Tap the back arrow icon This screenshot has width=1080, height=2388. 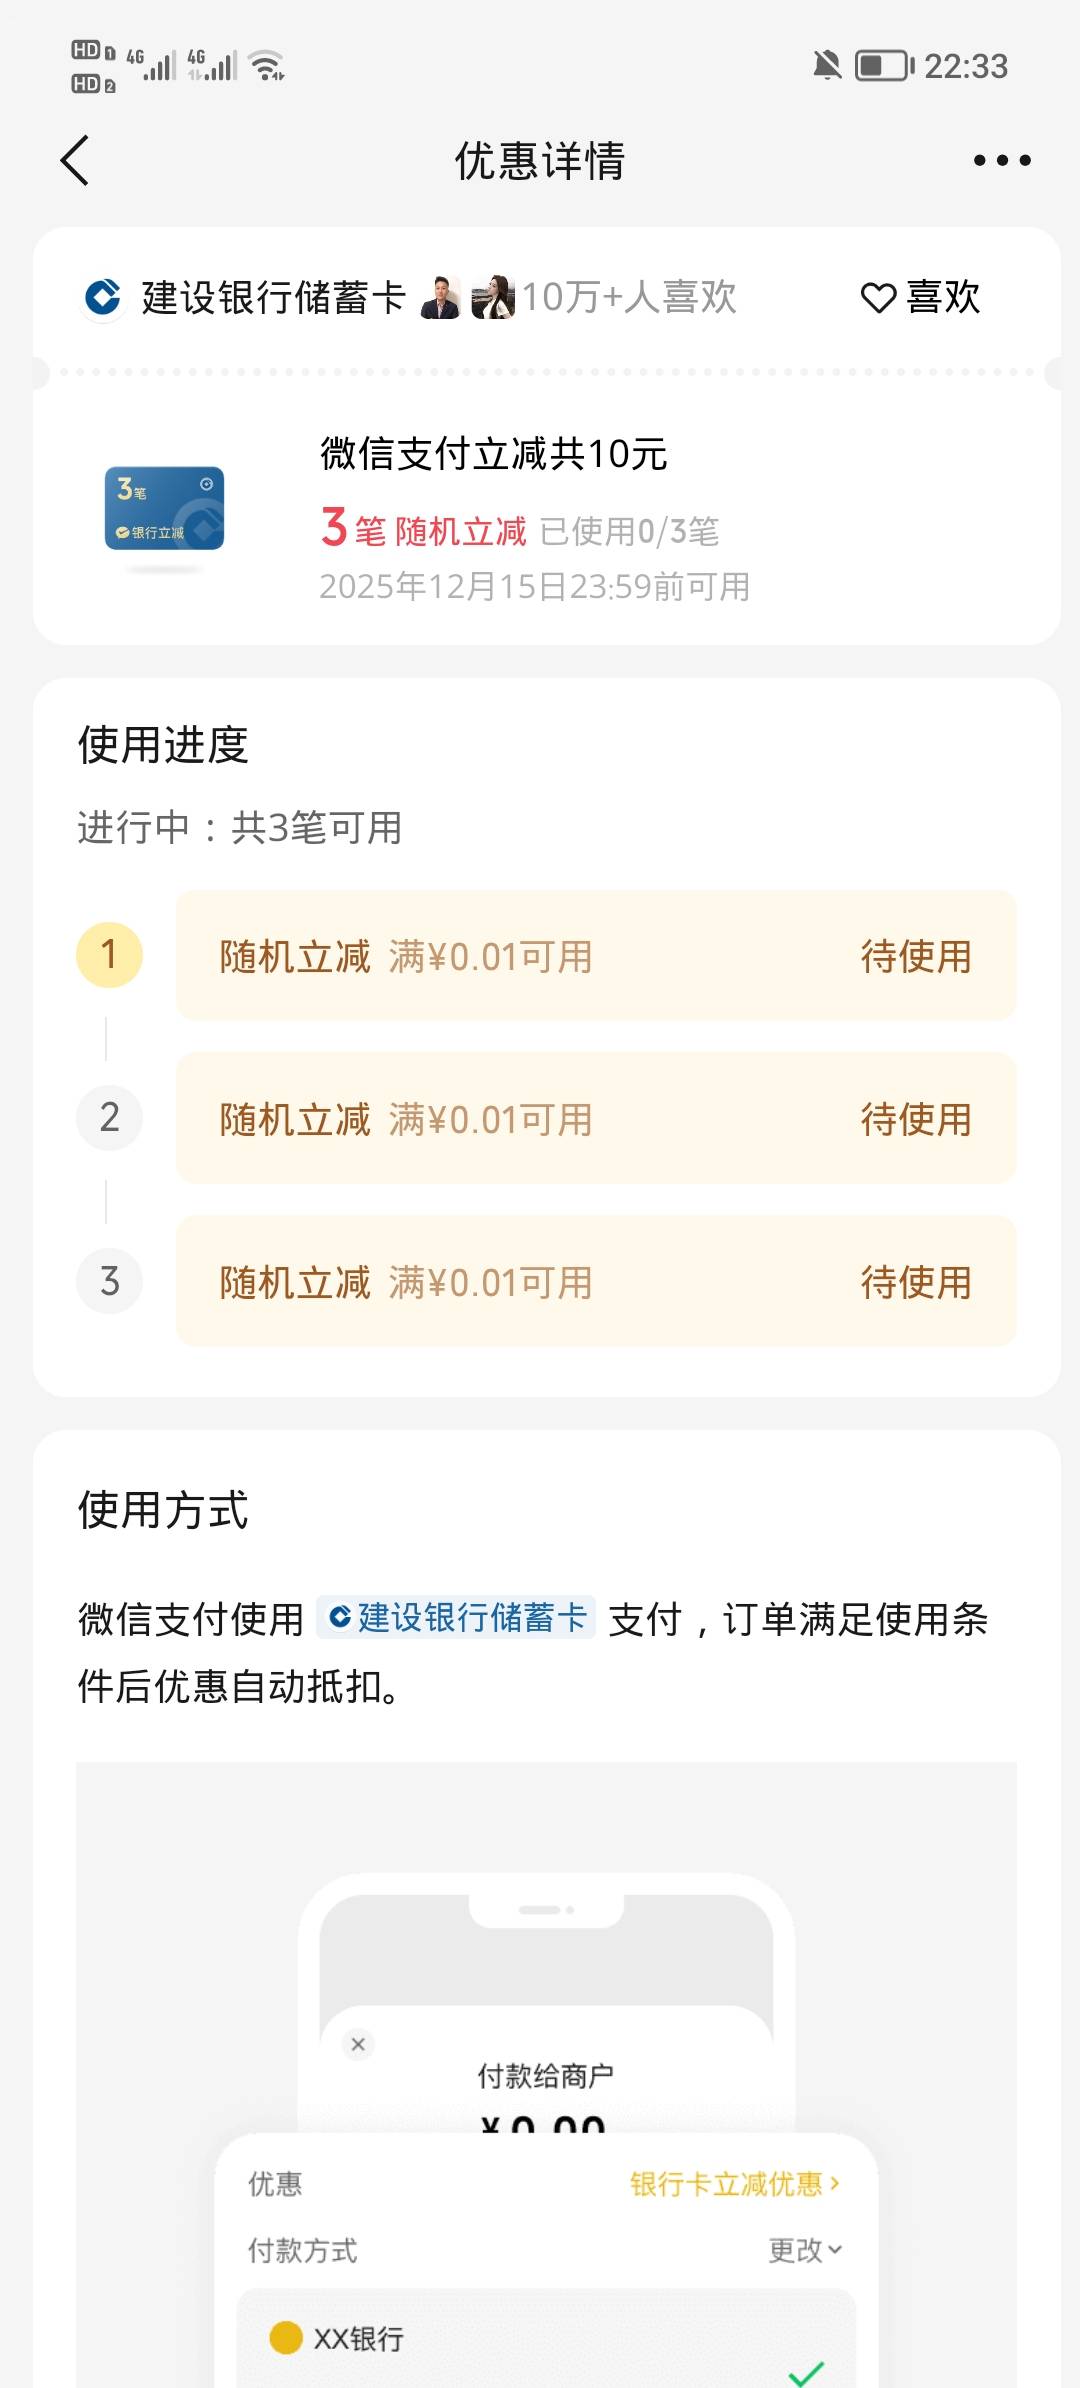click(x=75, y=161)
